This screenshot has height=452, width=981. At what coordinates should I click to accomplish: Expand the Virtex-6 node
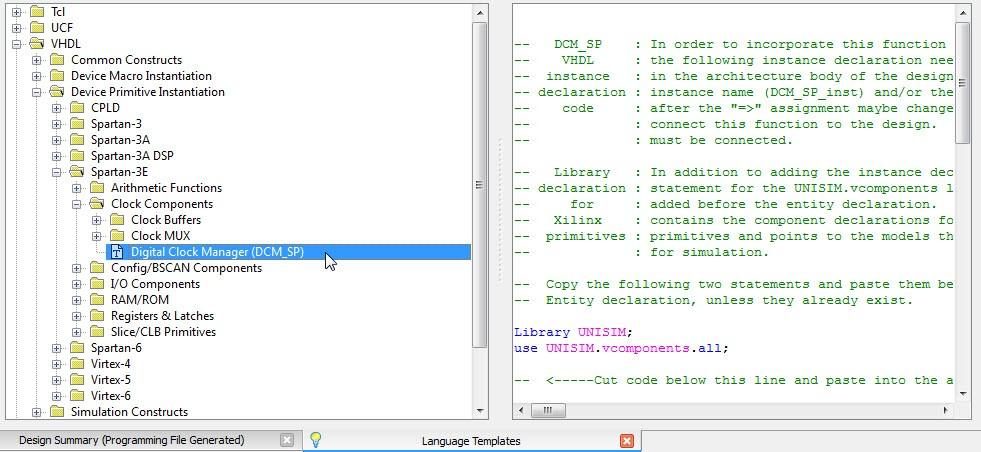[56, 396]
